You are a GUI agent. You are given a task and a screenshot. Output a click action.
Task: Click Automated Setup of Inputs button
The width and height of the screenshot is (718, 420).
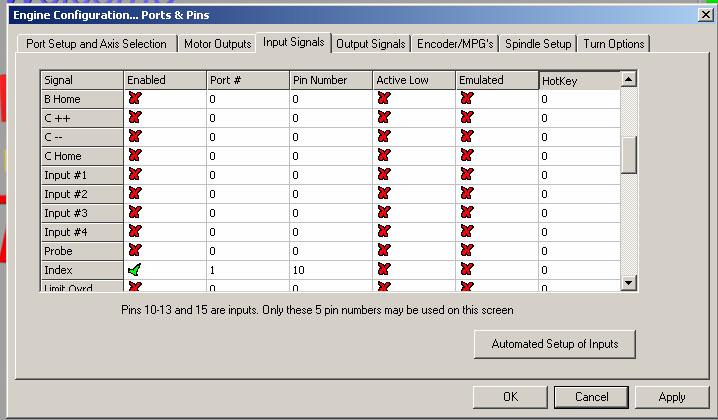pos(555,344)
